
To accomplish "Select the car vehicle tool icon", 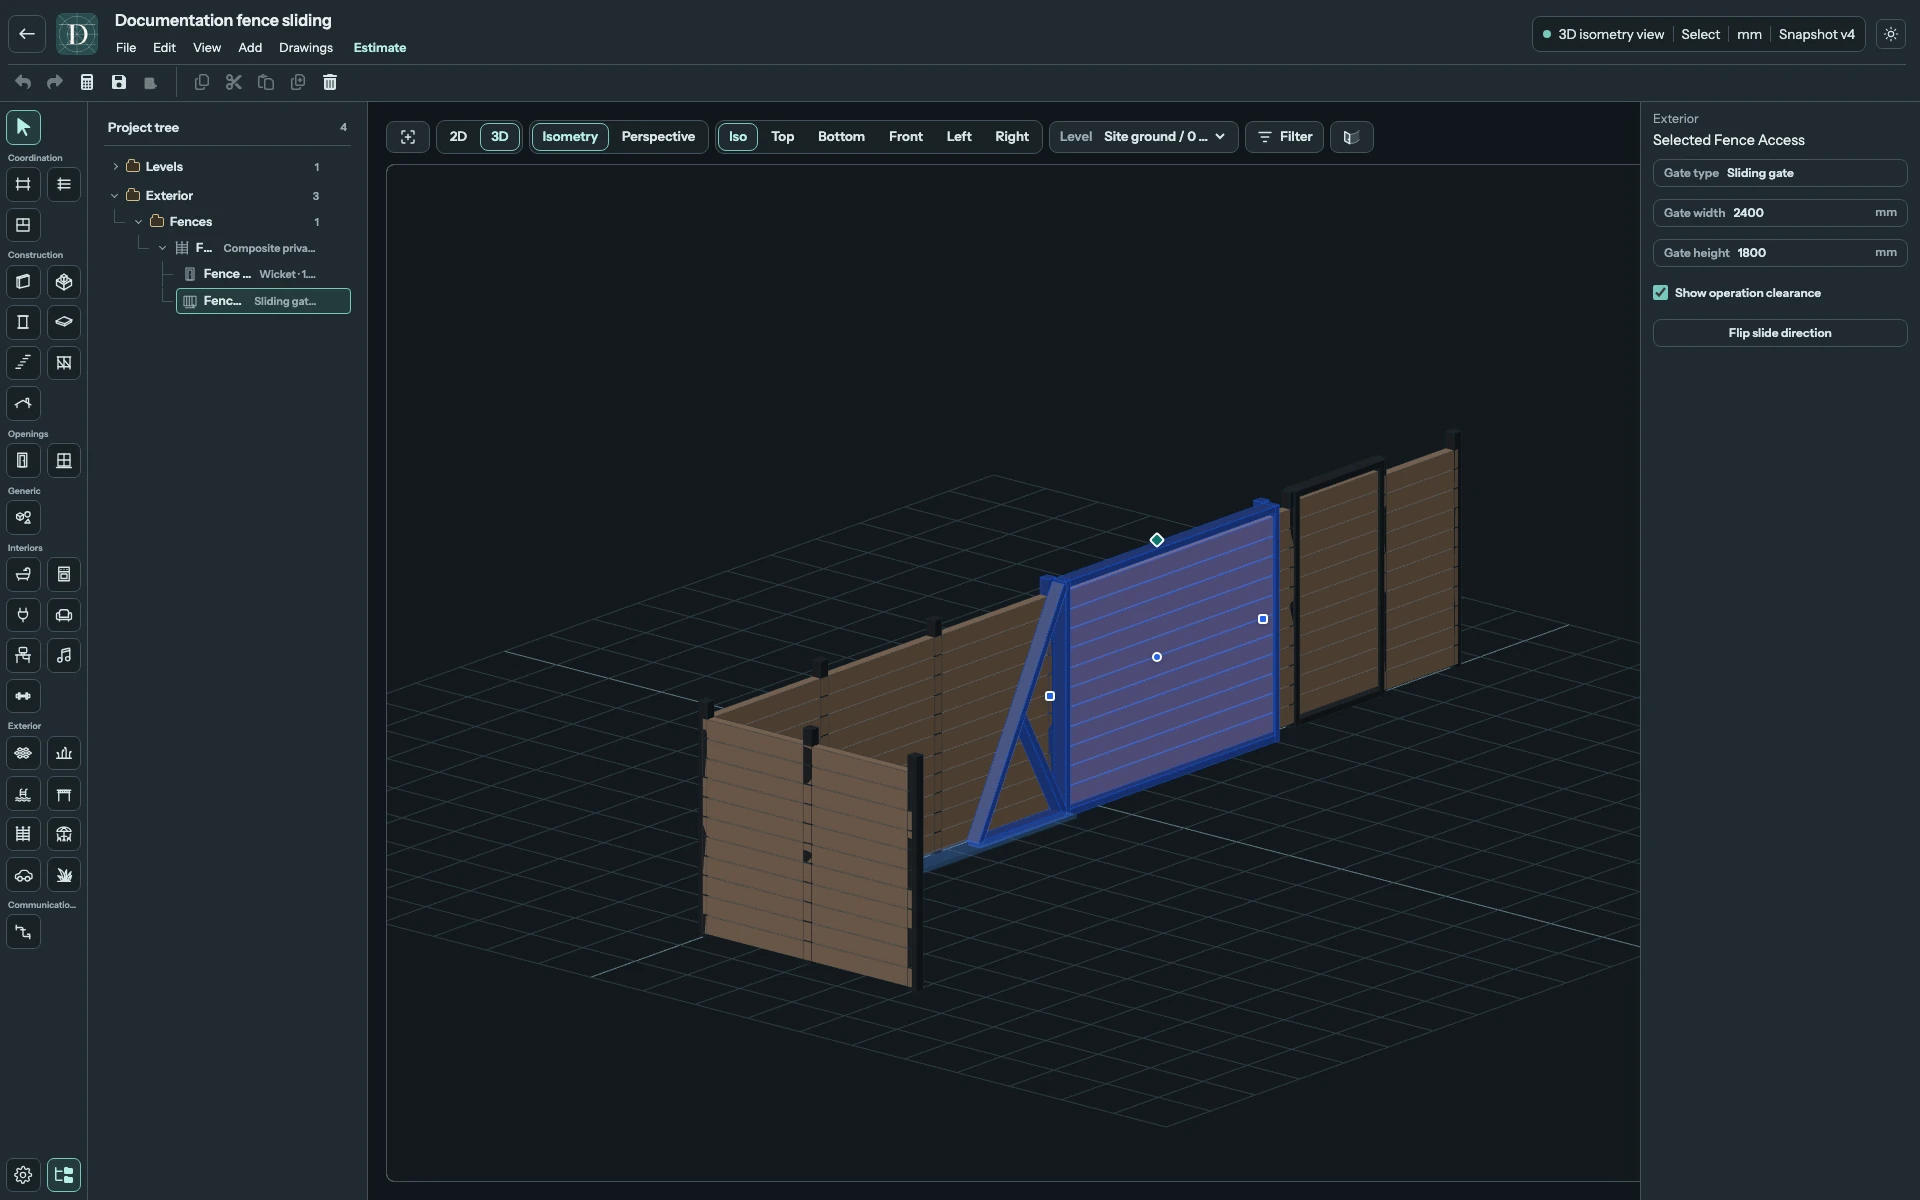I will [x=23, y=875].
